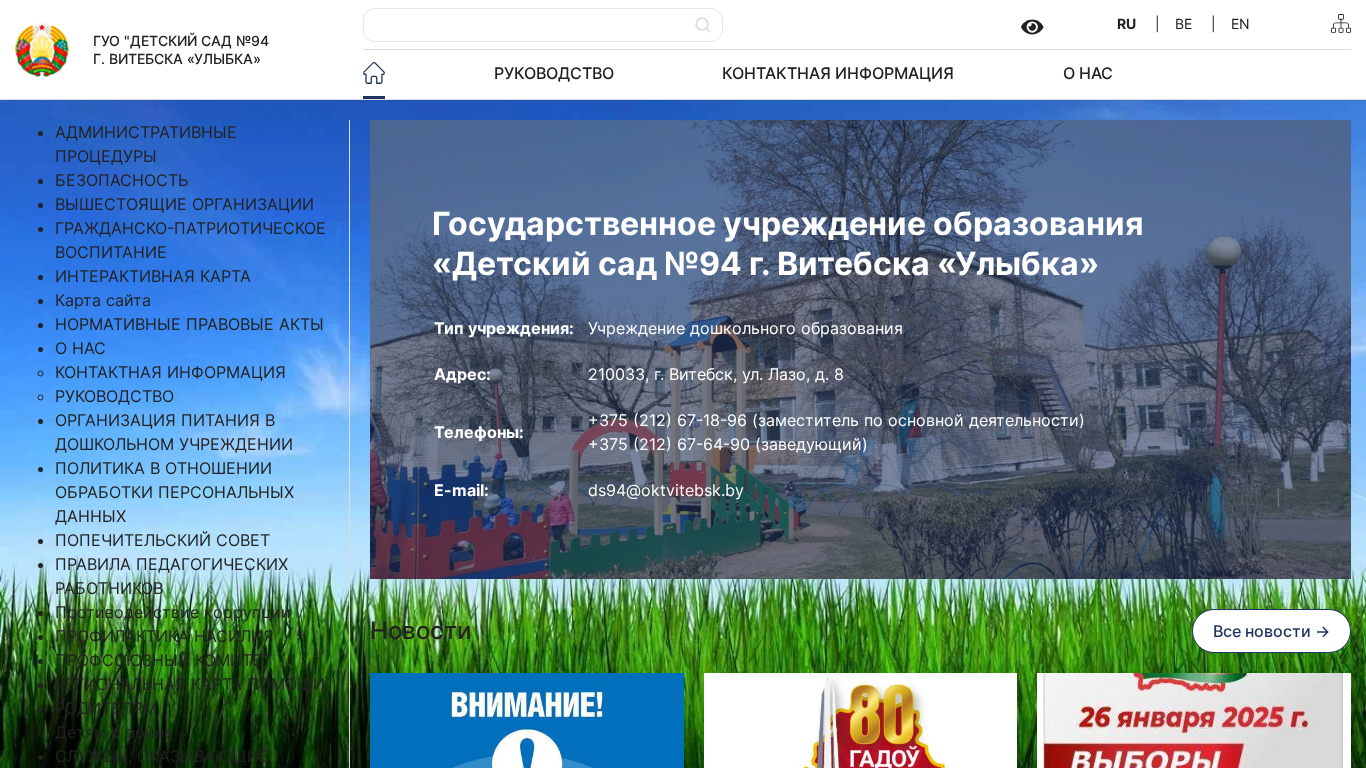Screen dimensions: 1366x768
Task: Click the email ds94@oktvitebsk.by
Action: tap(666, 490)
